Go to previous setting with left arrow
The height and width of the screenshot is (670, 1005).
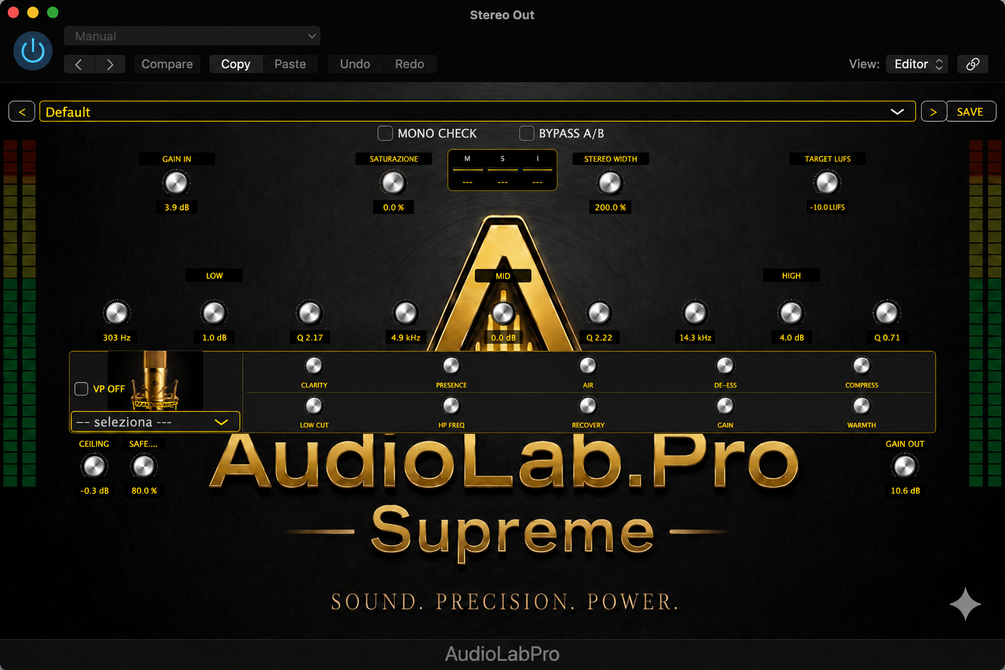(x=79, y=64)
